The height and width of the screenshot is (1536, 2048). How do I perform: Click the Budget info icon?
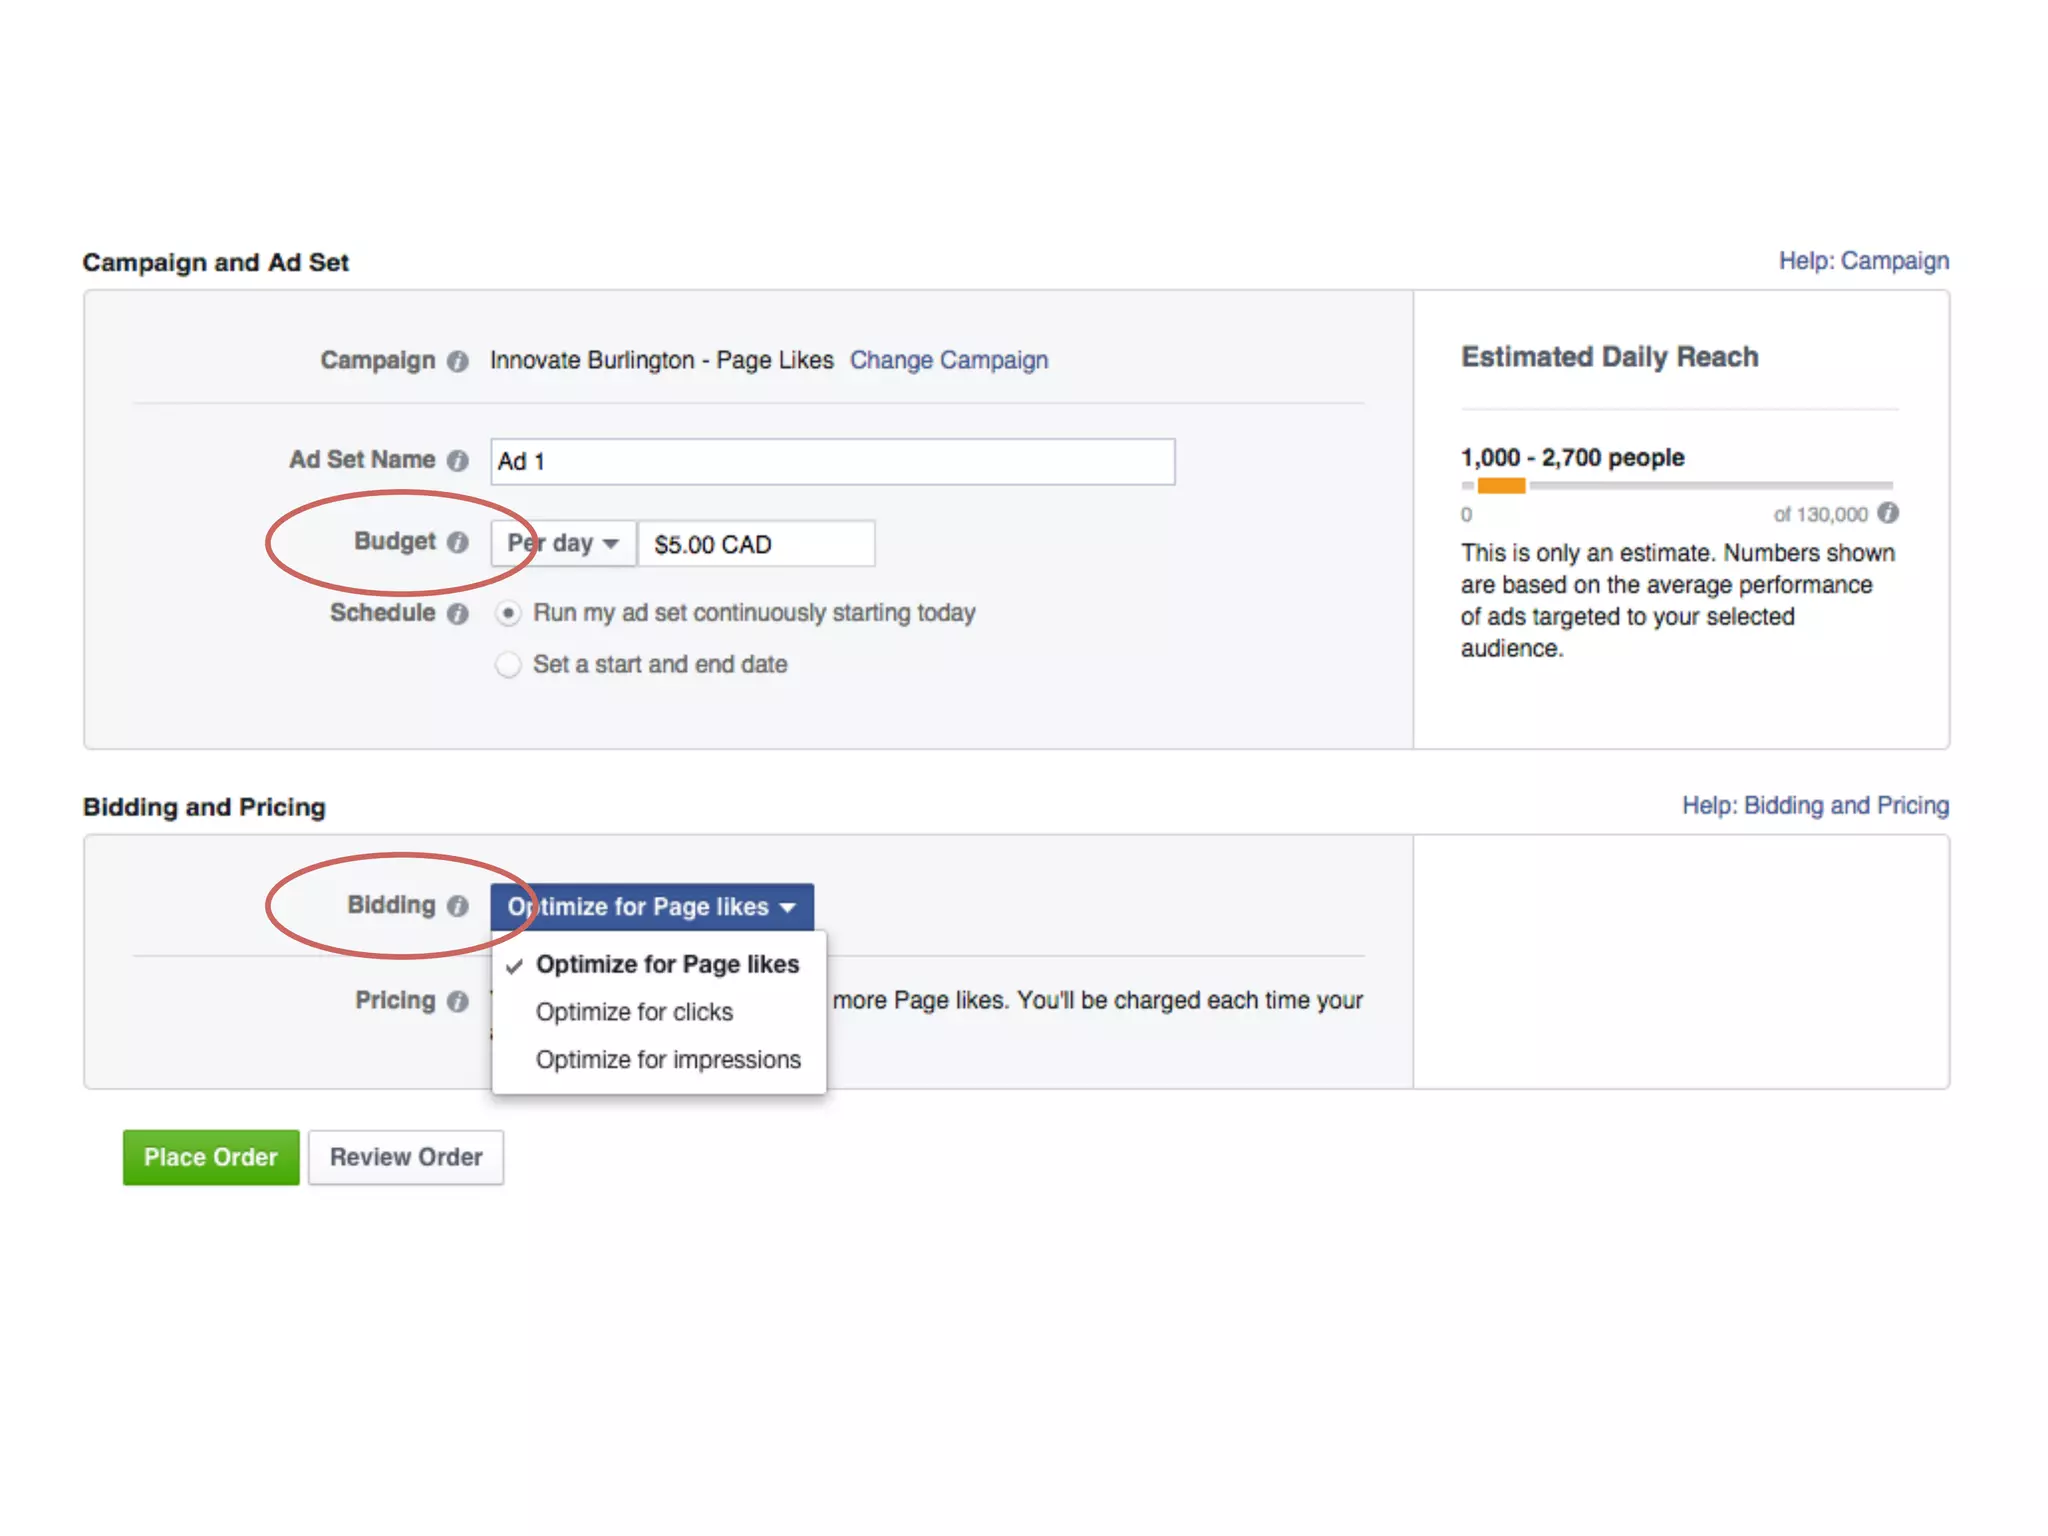457,542
